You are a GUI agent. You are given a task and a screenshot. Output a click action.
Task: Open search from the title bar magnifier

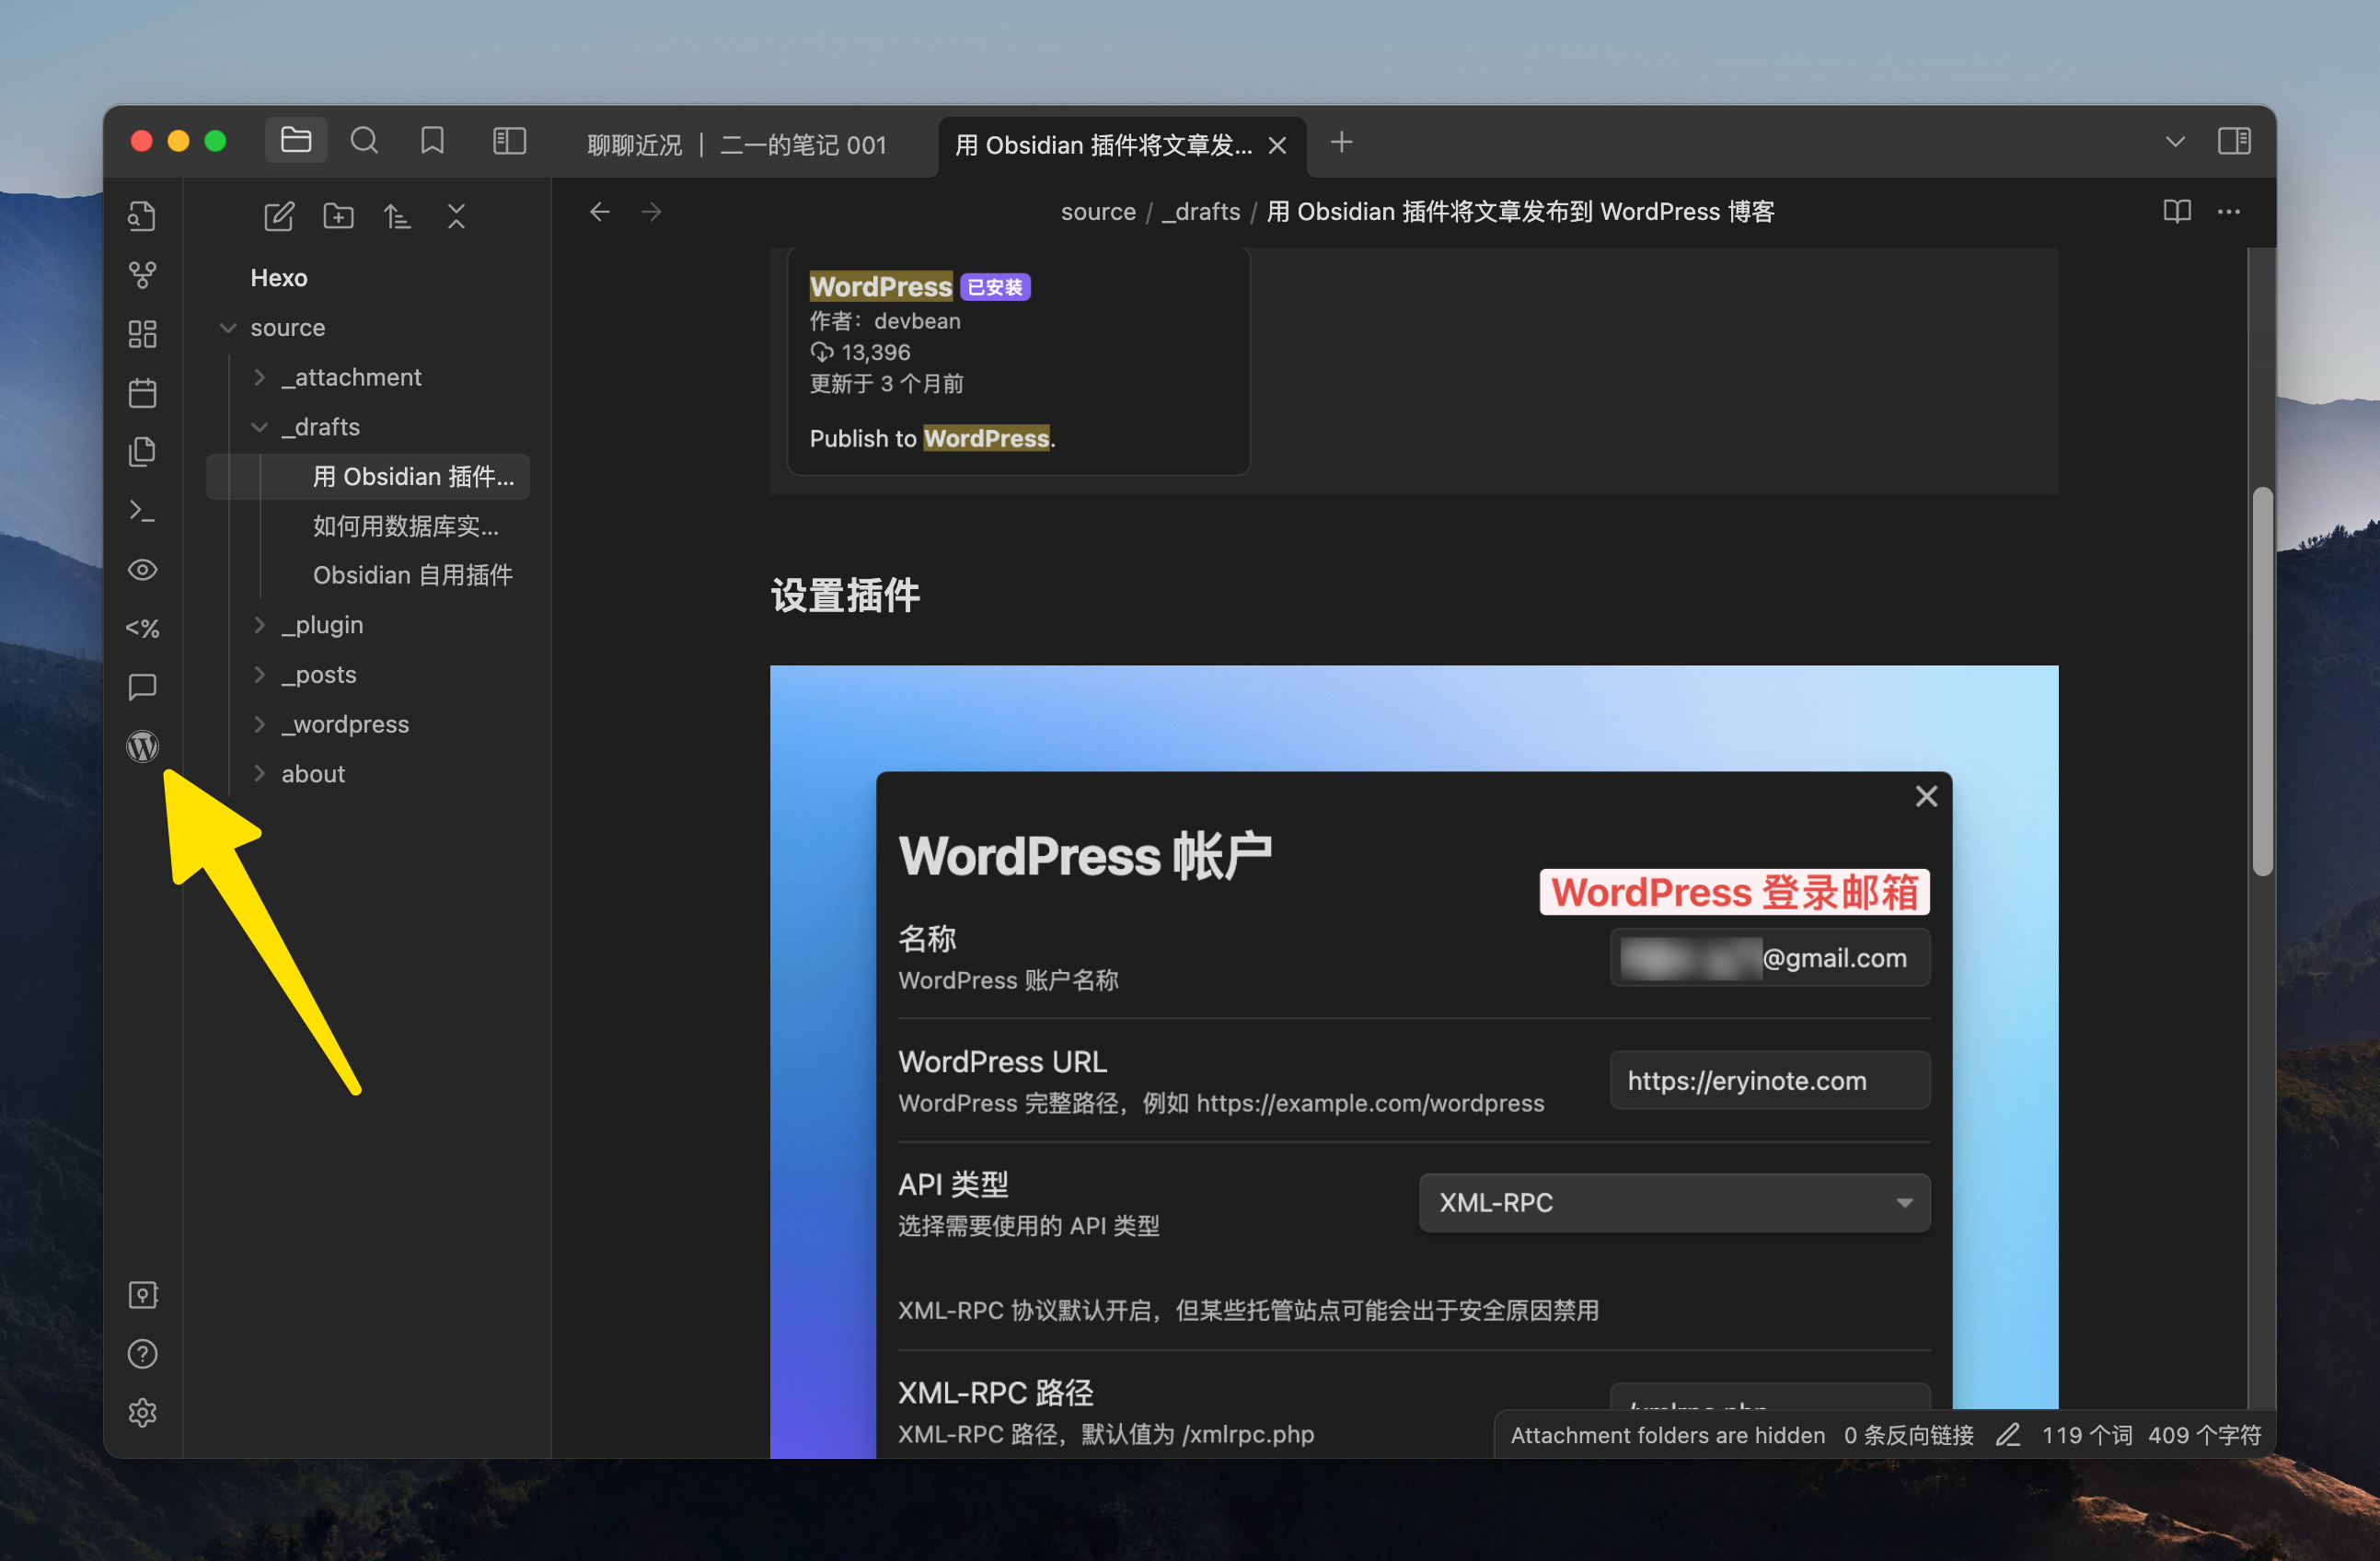coord(365,140)
